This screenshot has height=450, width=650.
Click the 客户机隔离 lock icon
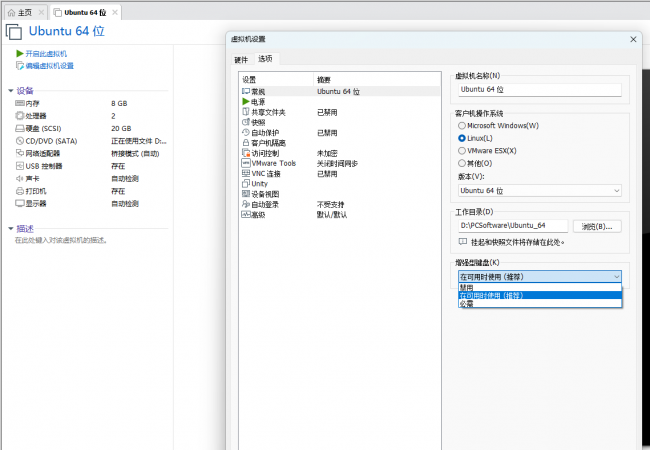246,143
